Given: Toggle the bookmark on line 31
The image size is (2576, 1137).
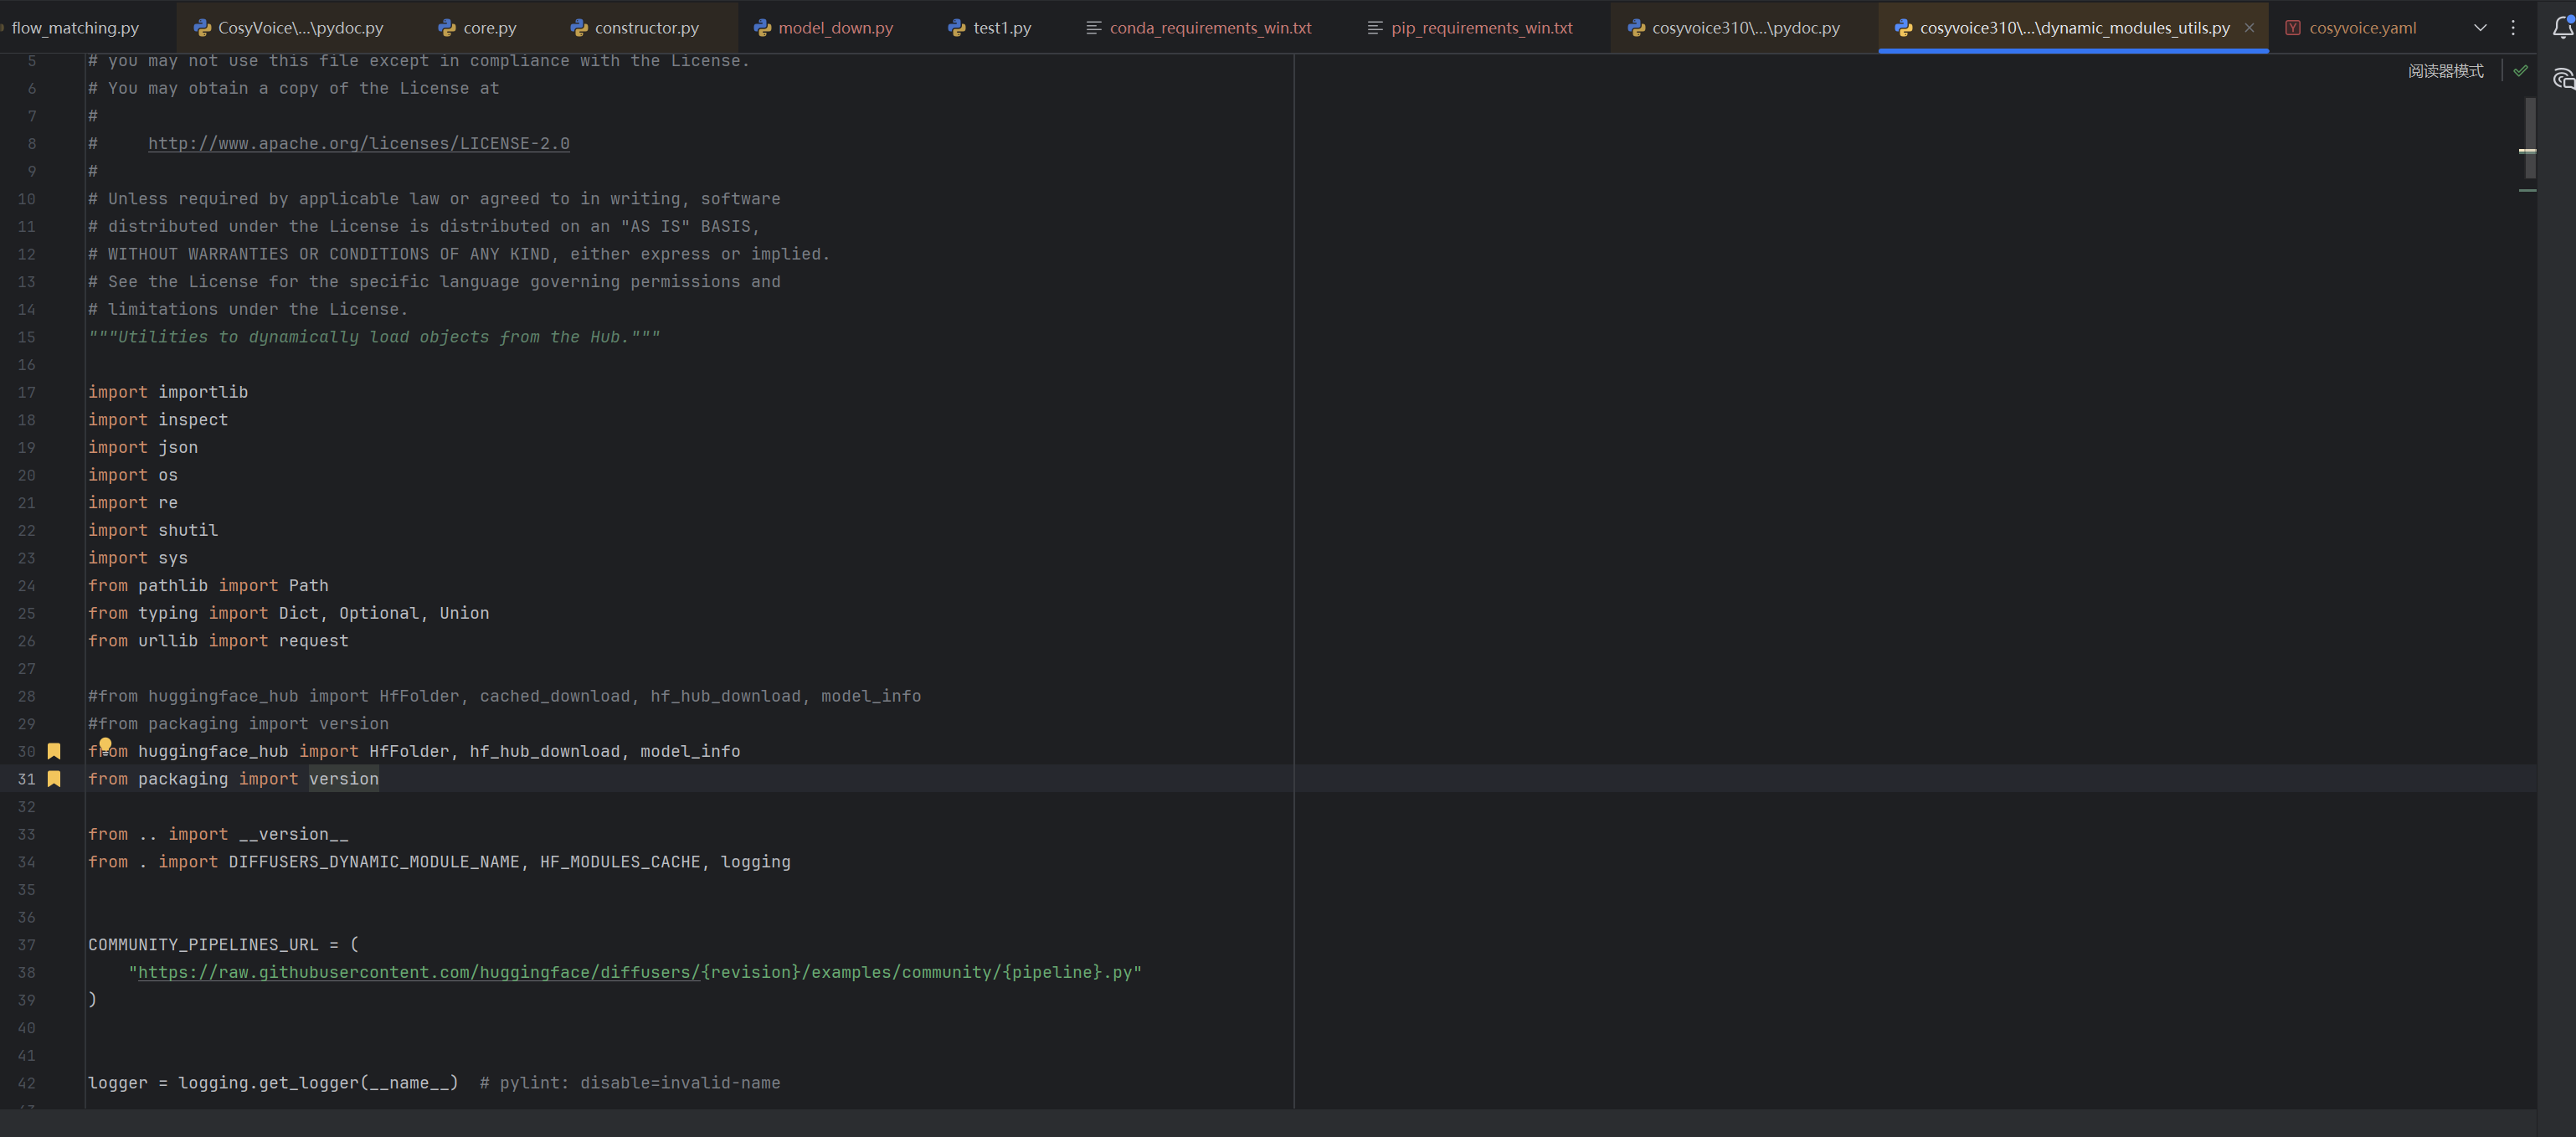Looking at the screenshot, I should 53,779.
